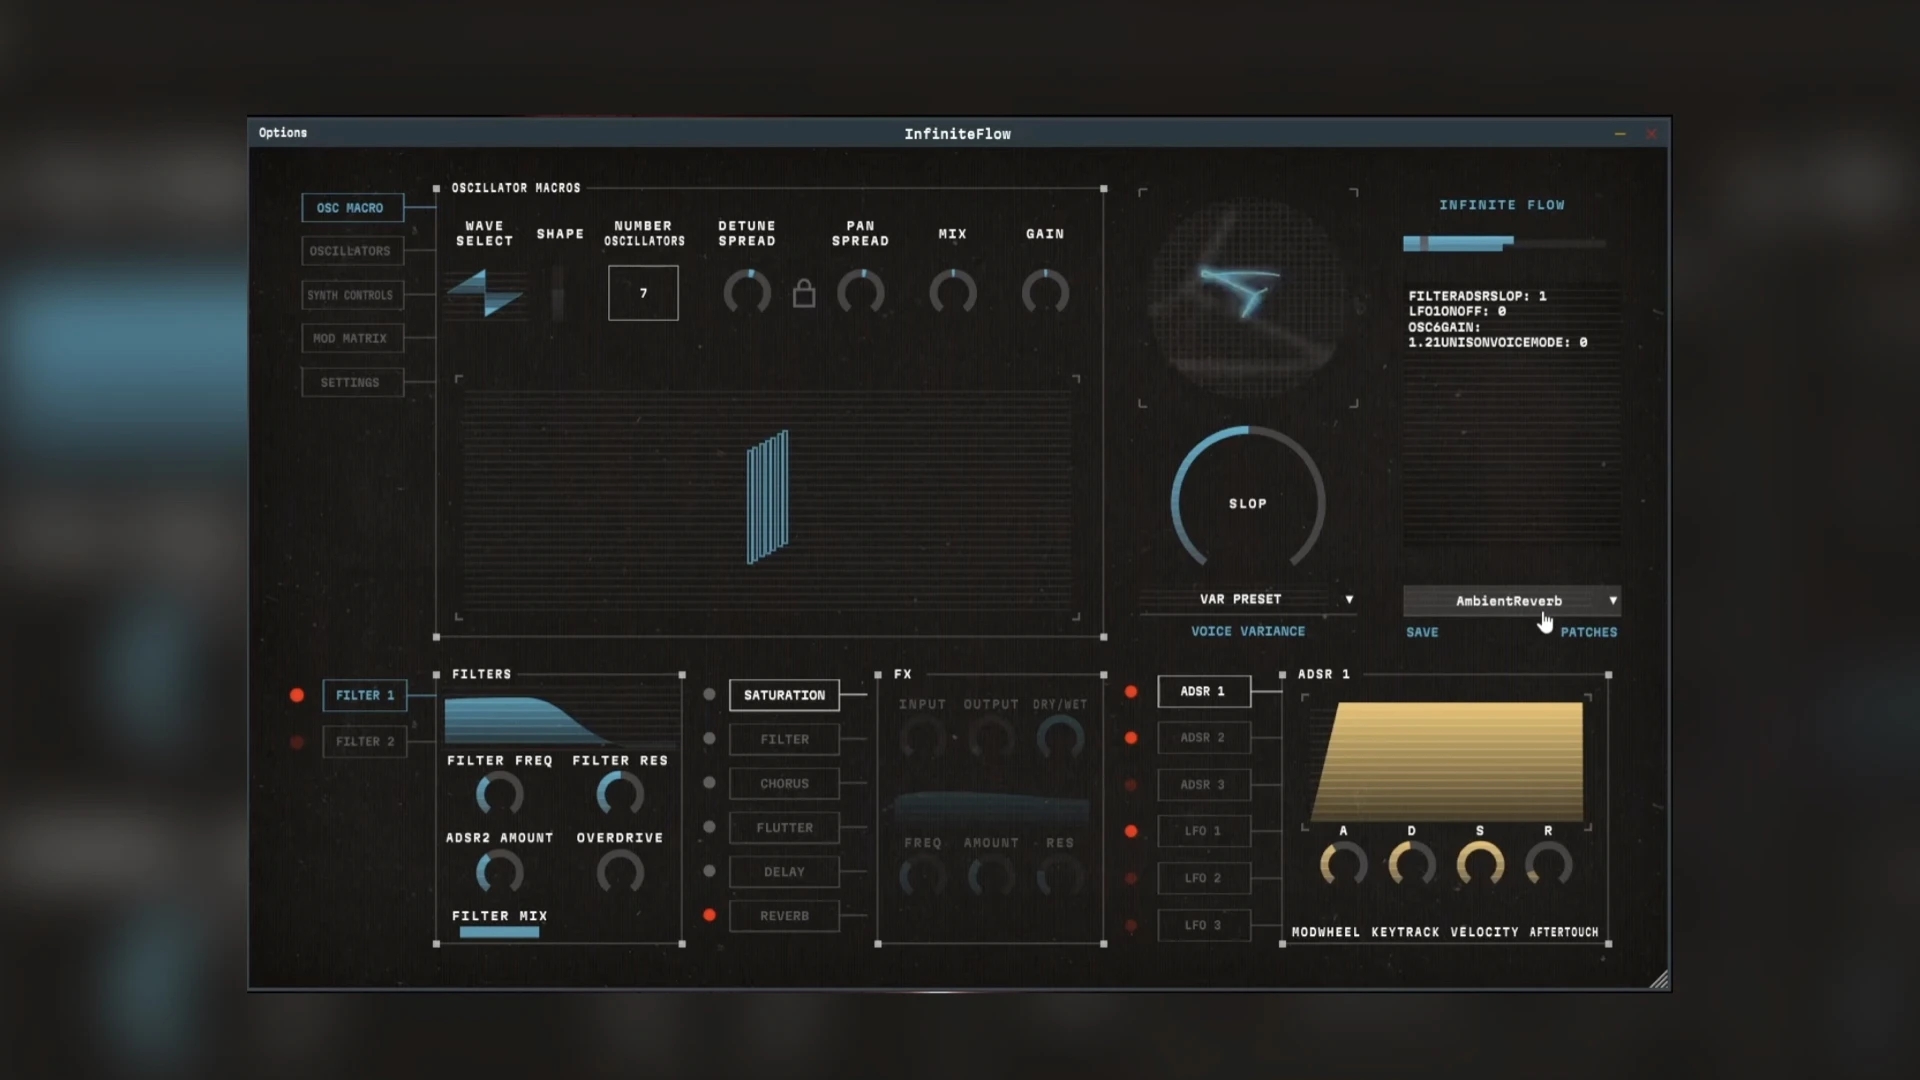1920x1080 pixels.
Task: Open the VAR PRESET dropdown
Action: (x=1247, y=598)
